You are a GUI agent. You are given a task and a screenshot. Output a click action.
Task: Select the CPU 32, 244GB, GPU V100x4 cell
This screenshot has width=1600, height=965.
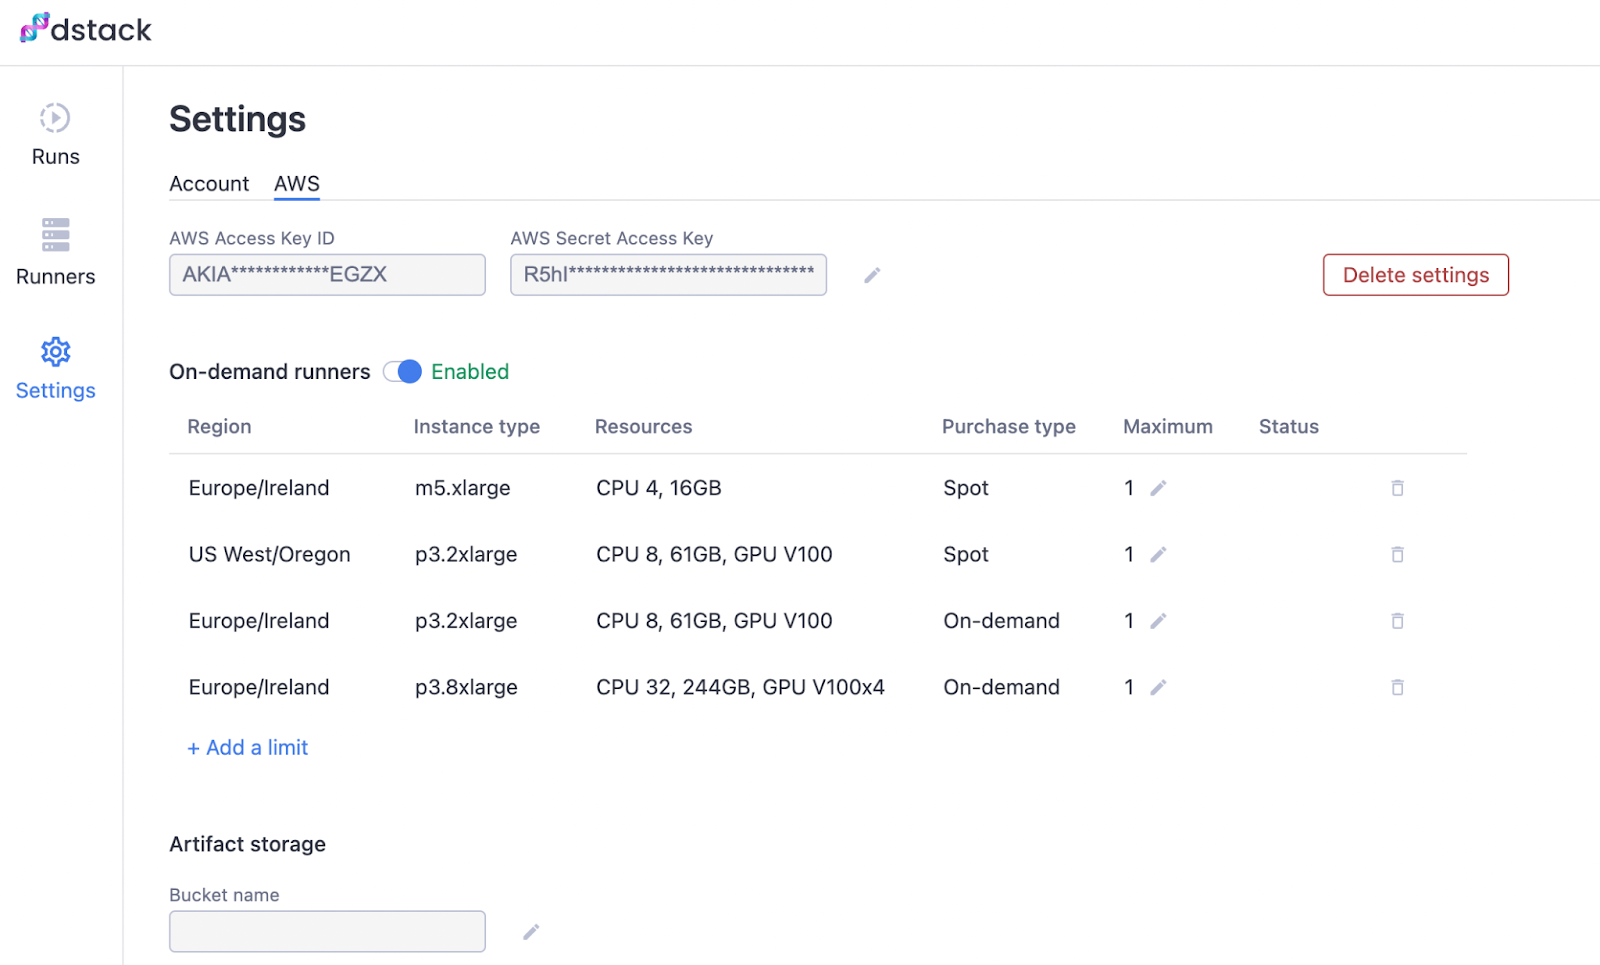740,687
